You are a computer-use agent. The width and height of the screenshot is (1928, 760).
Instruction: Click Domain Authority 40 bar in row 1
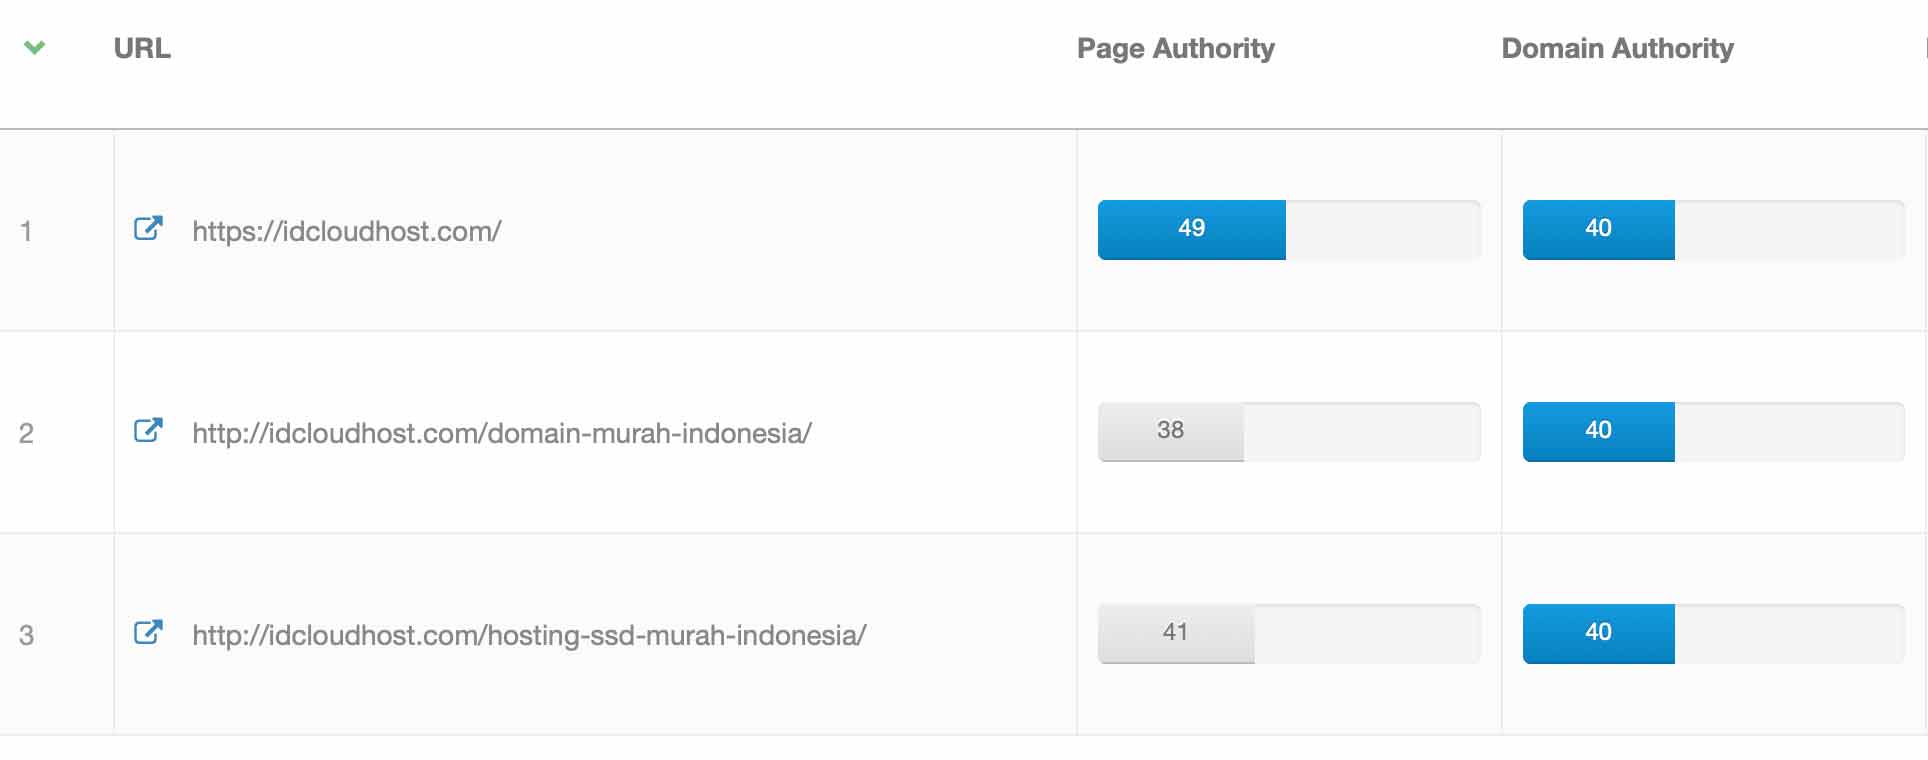coord(1598,229)
